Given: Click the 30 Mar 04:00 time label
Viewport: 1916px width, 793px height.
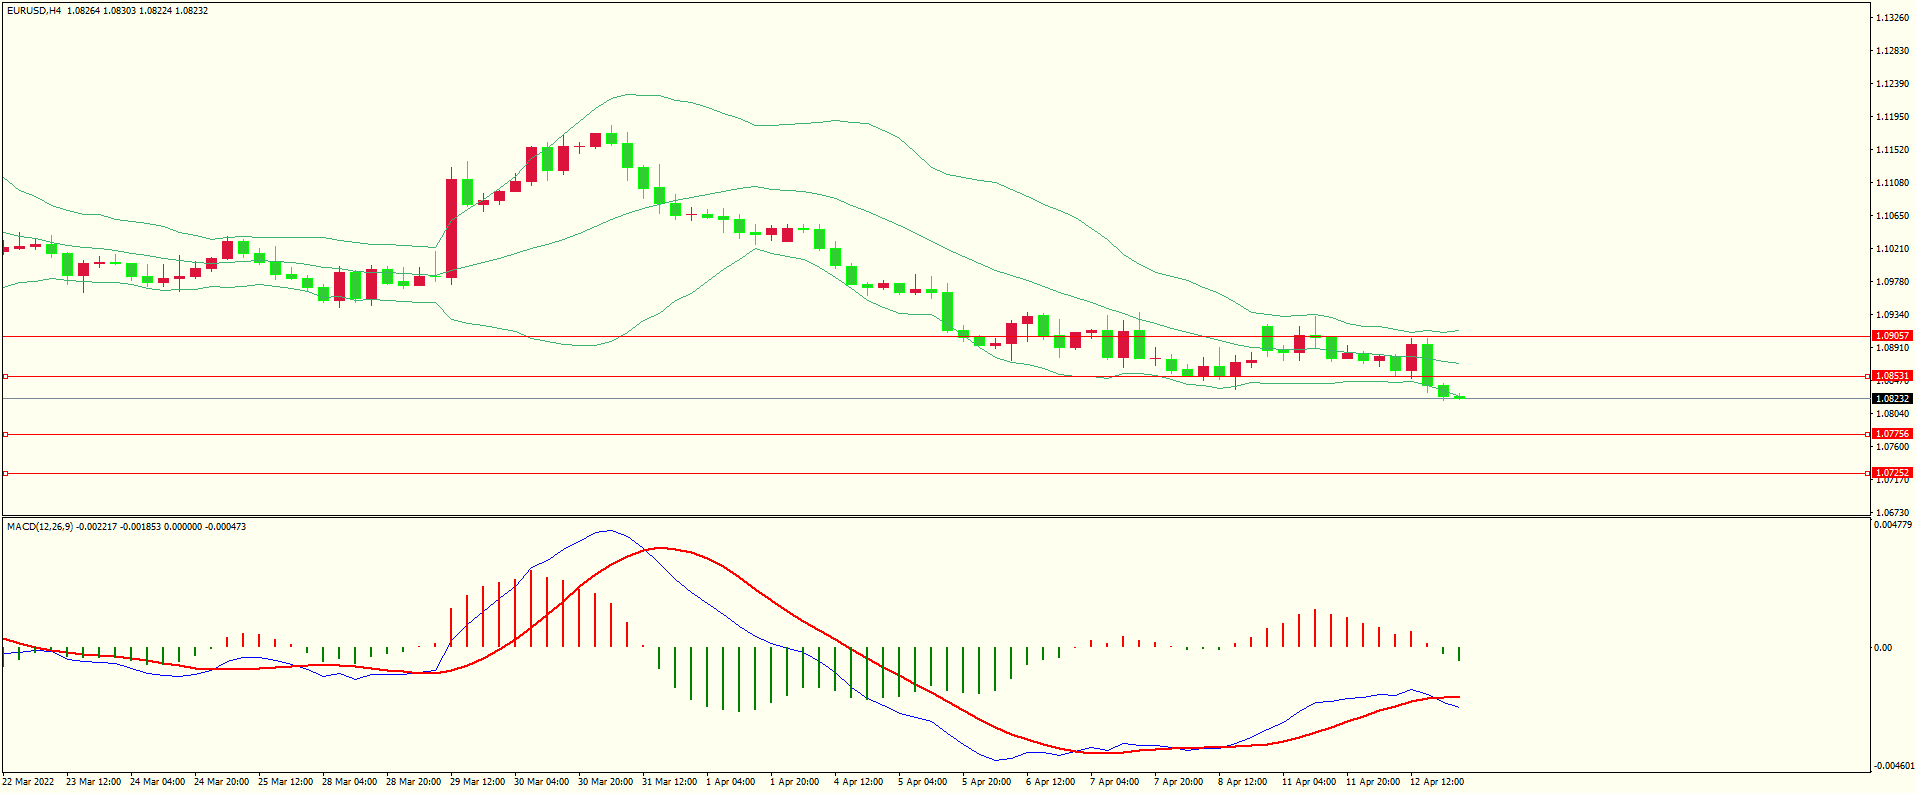Looking at the screenshot, I should point(541,782).
